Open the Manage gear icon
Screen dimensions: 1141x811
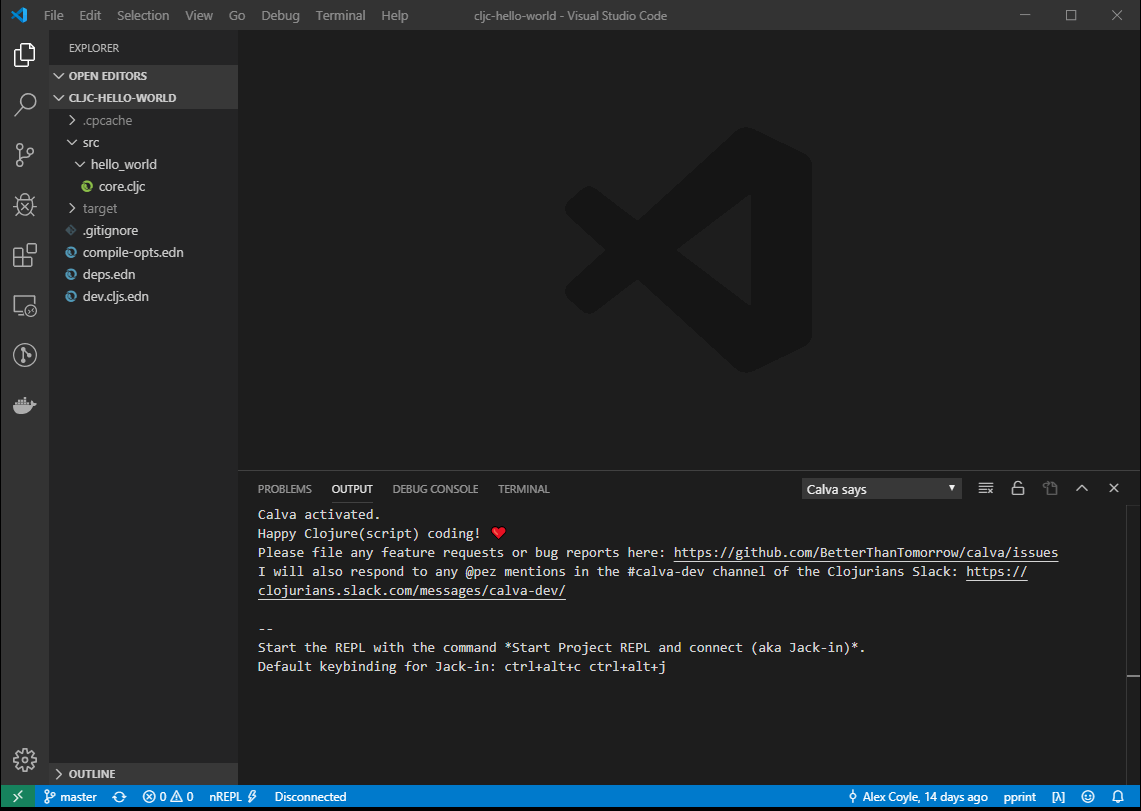[25, 759]
